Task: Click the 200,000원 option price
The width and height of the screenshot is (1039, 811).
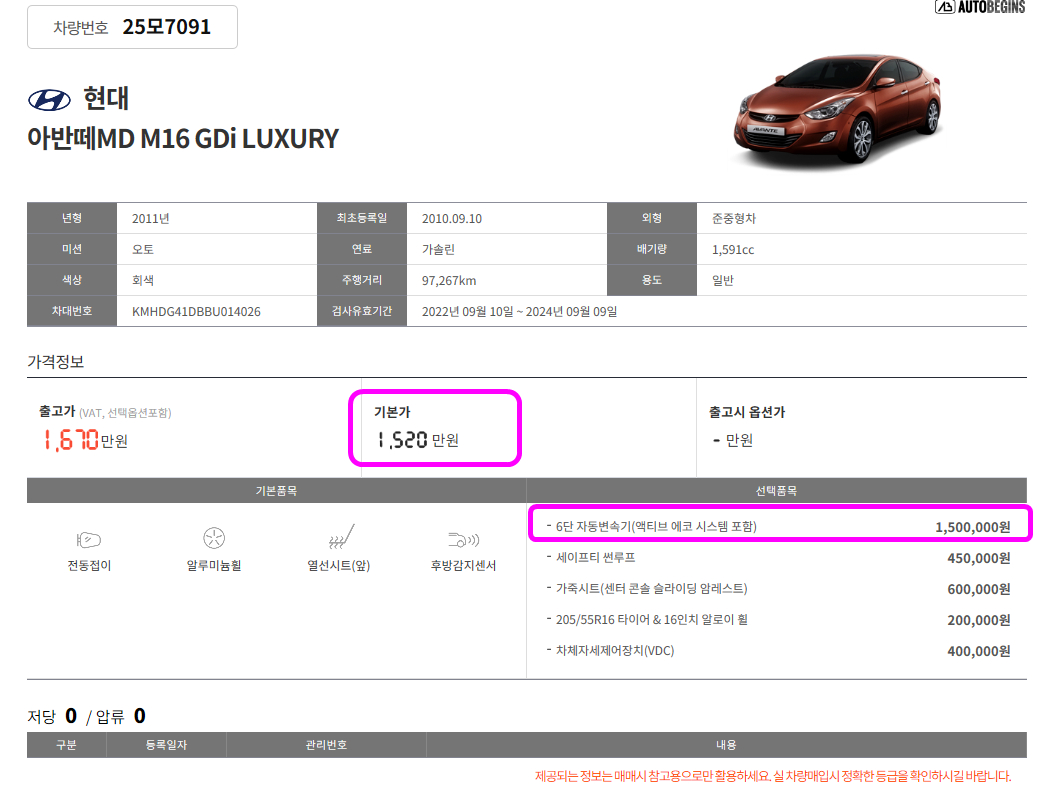Action: tap(979, 621)
